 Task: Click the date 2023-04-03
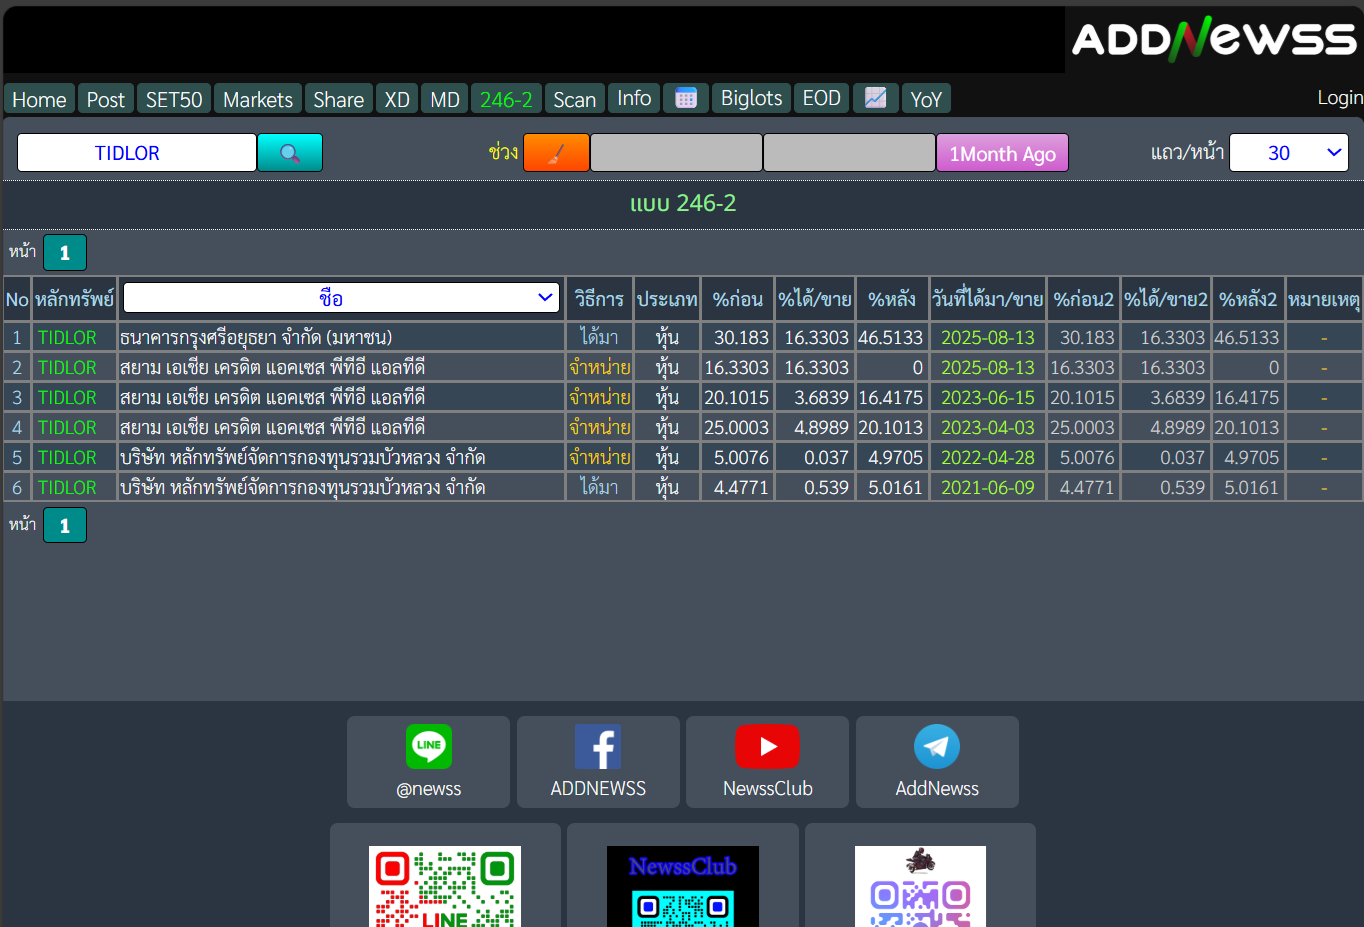click(x=988, y=427)
